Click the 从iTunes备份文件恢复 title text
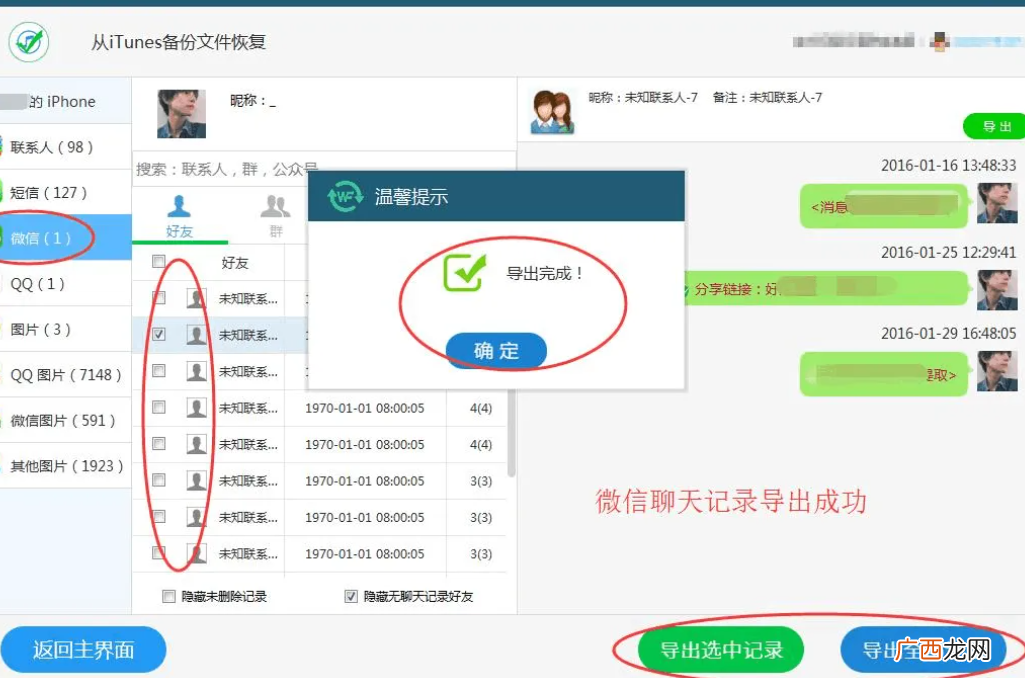Image resolution: width=1025 pixels, height=678 pixels. click(x=178, y=42)
